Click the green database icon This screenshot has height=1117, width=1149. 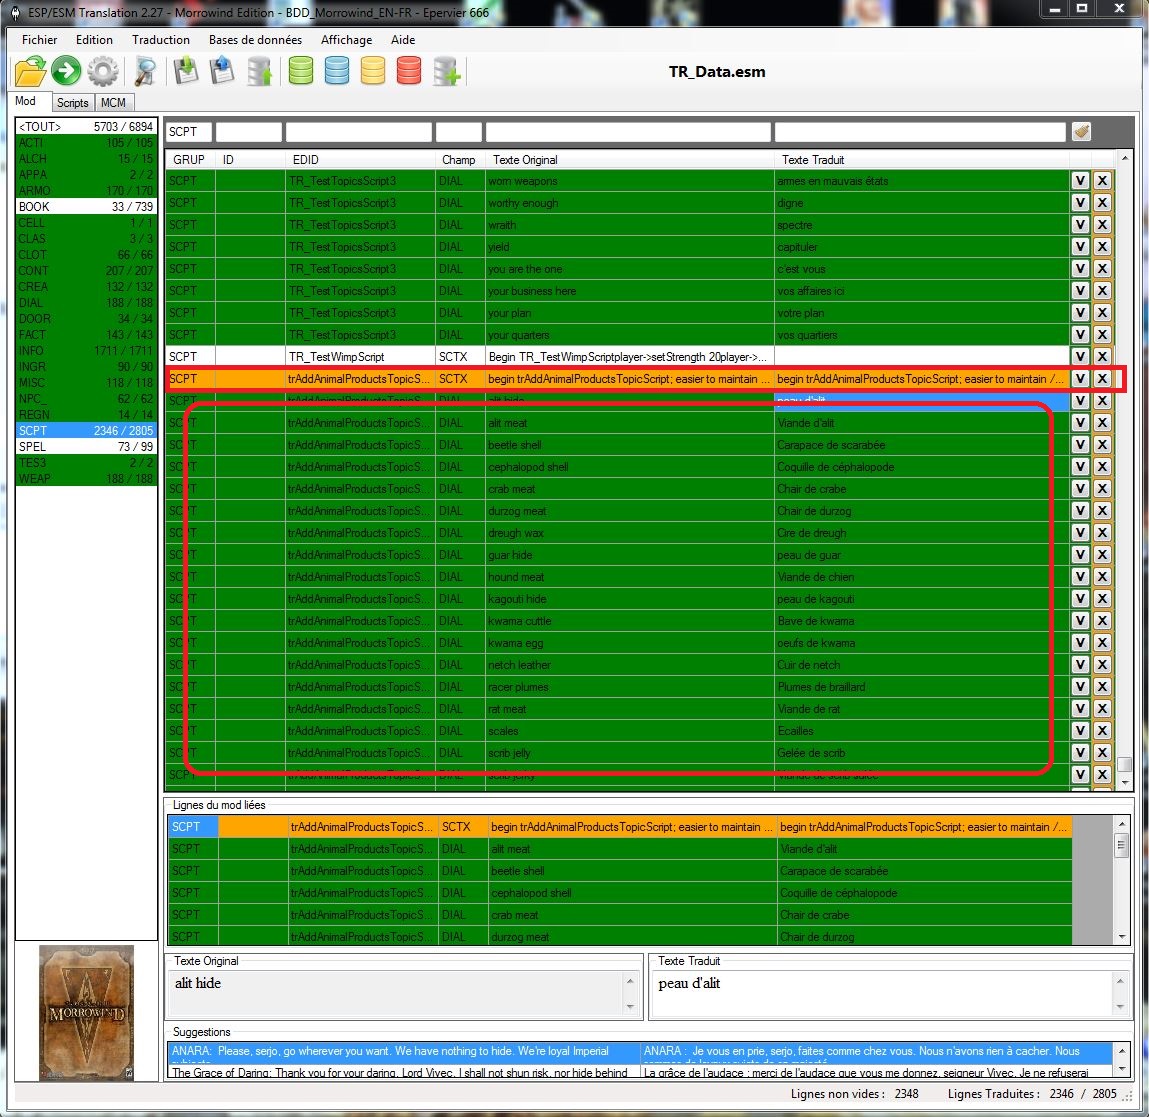pos(301,71)
